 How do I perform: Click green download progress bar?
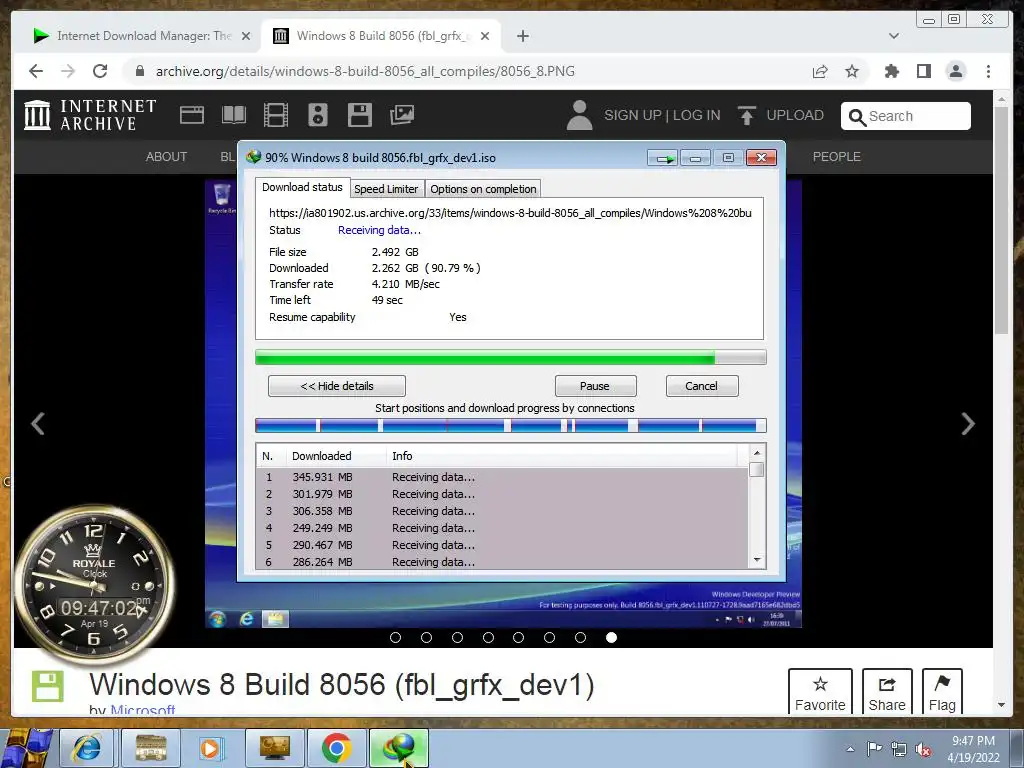point(511,357)
